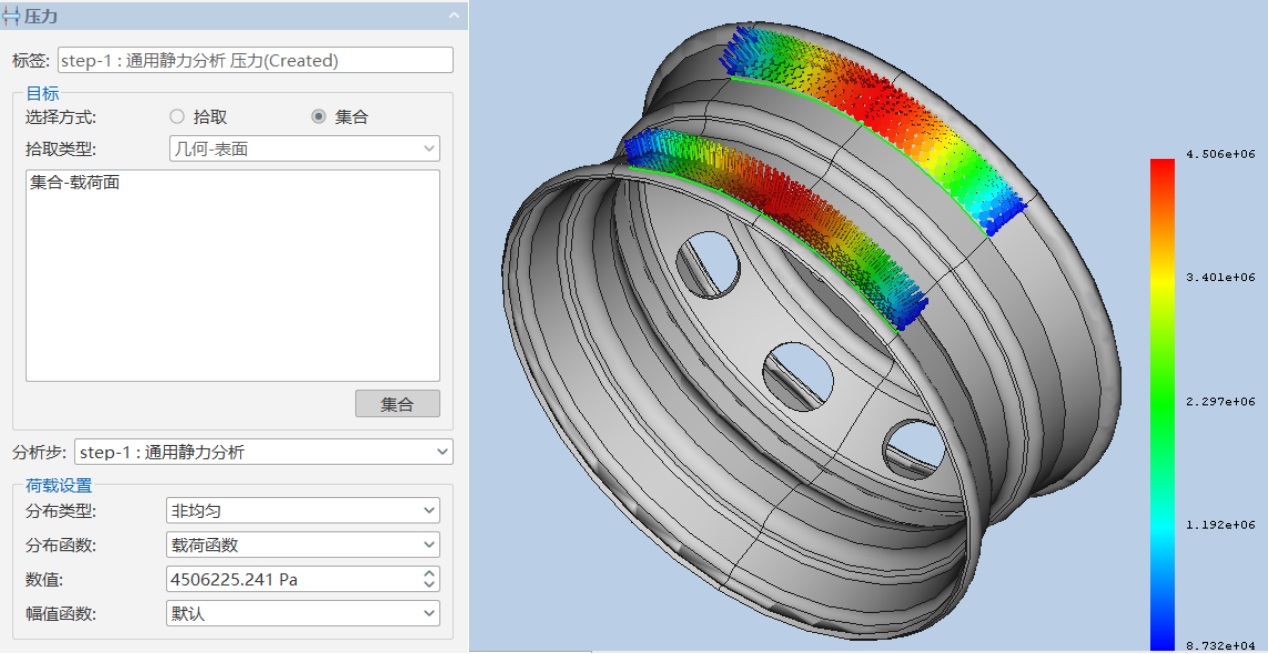This screenshot has width=1268, height=654.
Task: Click the 压力 panel title text
Action: (x=40, y=15)
